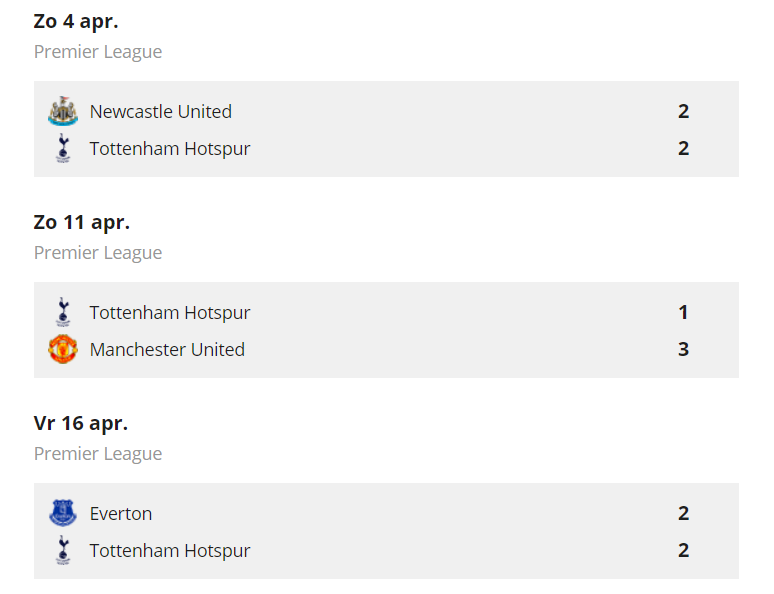Click Tottenham crest in the Manchester United match
The width and height of the screenshot is (774, 594).
coord(63,313)
